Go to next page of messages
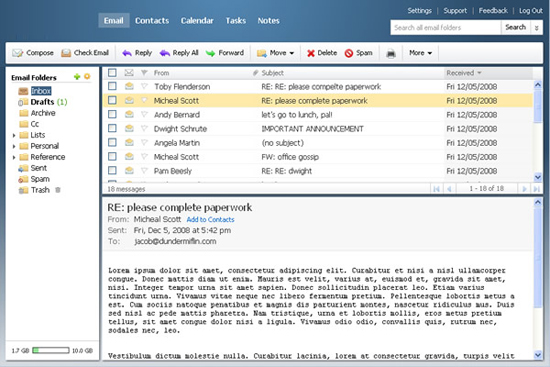This screenshot has height=367, width=550. [524, 189]
